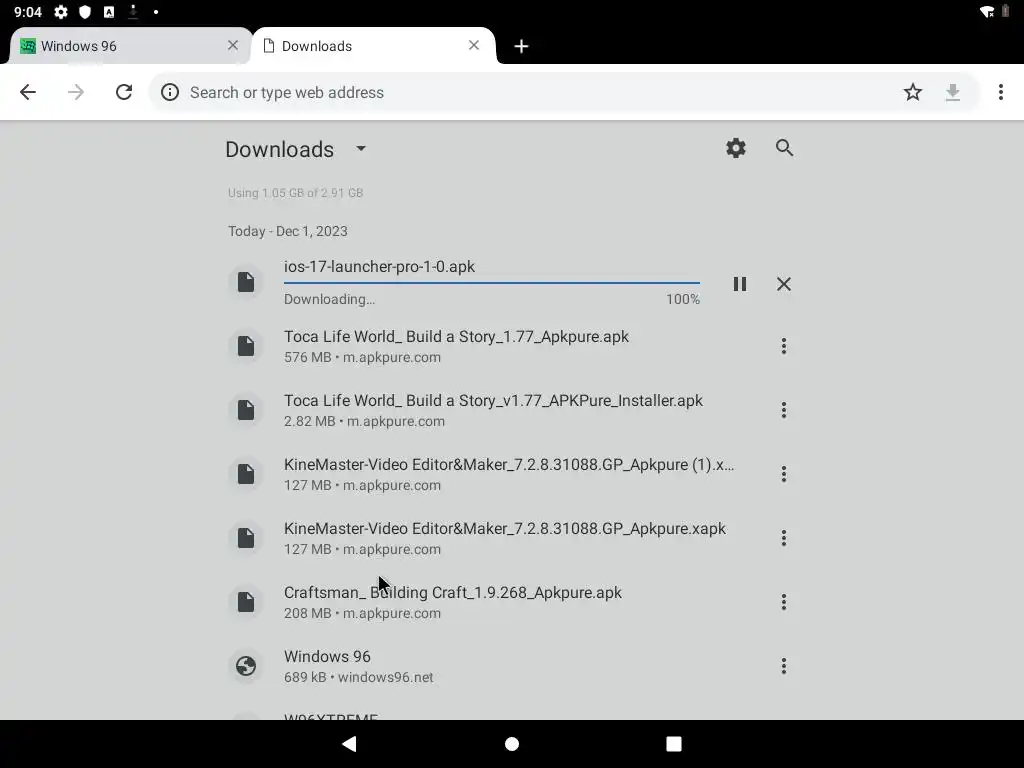Pause the ios-17-launcher-pro download
Viewport: 1024px width, 768px height.
tap(739, 284)
